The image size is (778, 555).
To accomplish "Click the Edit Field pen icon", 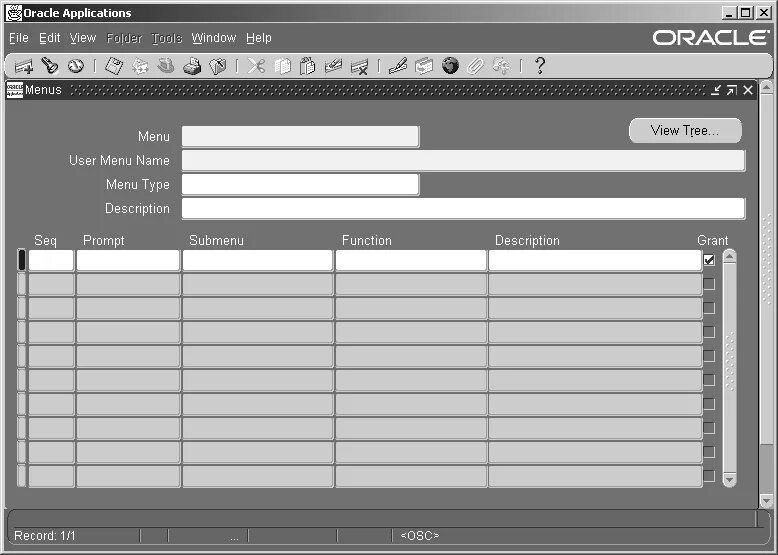I will pyautogui.click(x=398, y=65).
